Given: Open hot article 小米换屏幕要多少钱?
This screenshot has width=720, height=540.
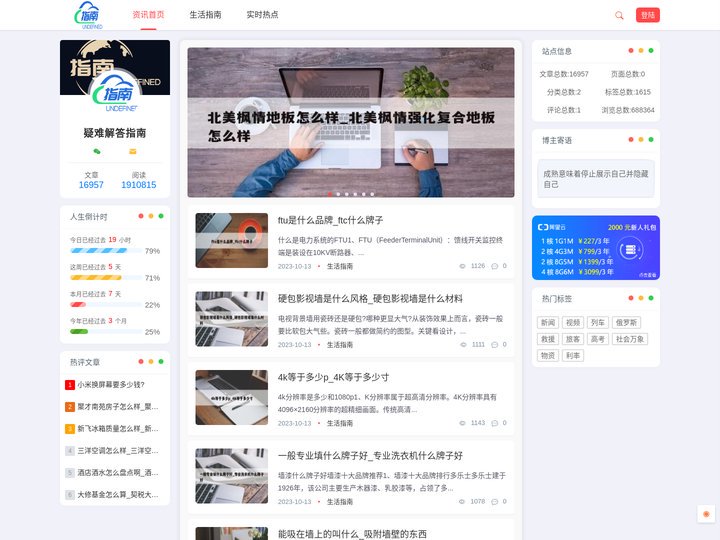Looking at the screenshot, I should click(111, 385).
